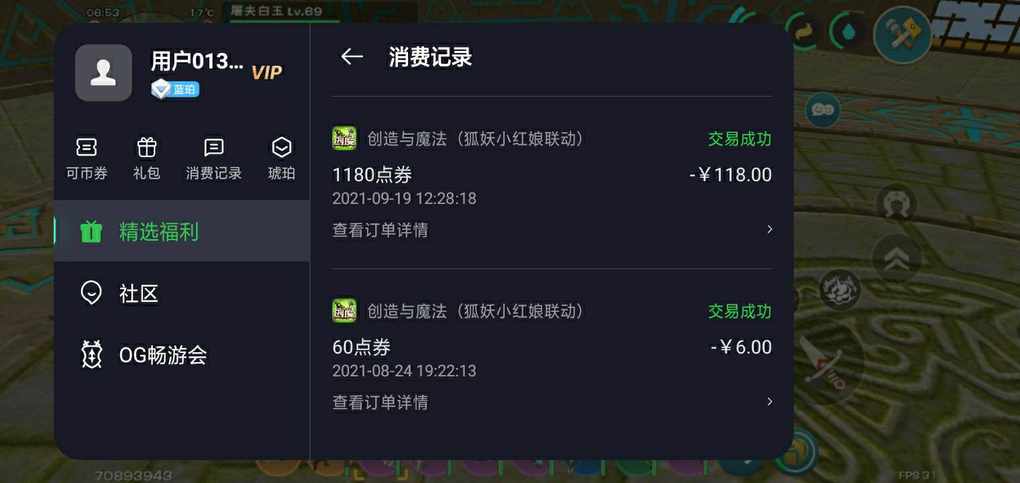Tap the 蓝珀 diamond badge
The height and width of the screenshot is (483, 1020).
click(175, 89)
